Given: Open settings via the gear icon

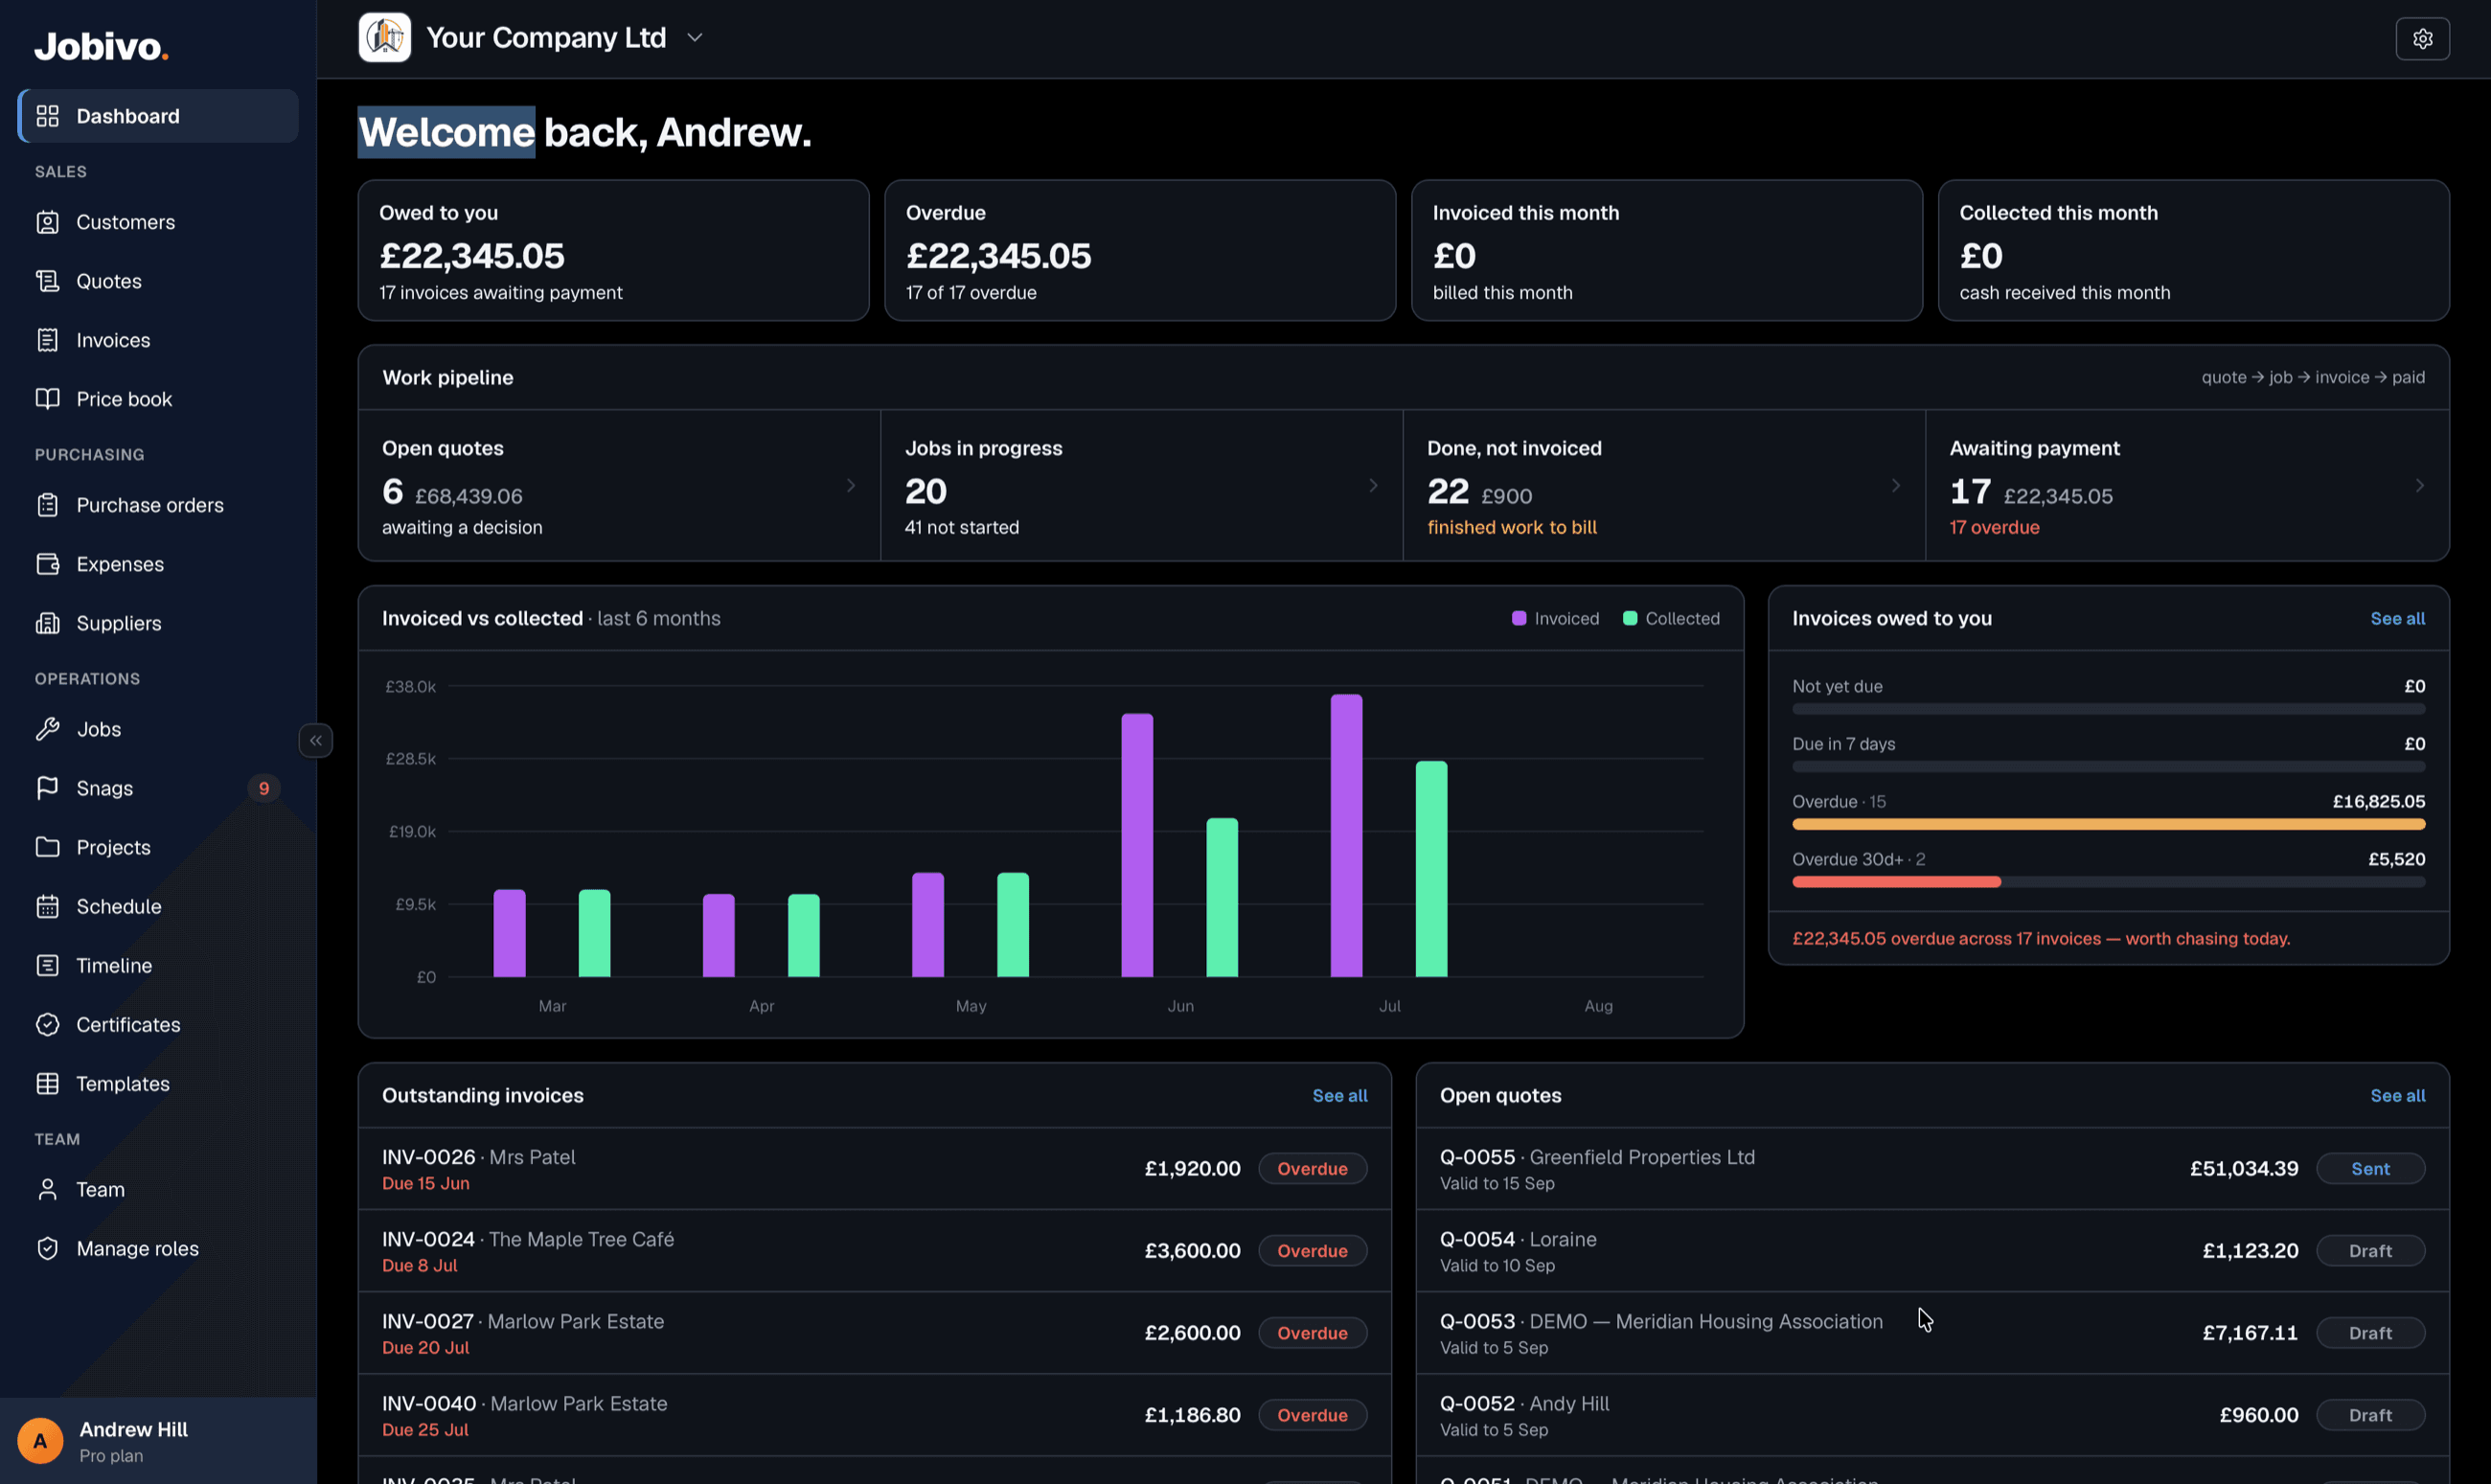Looking at the screenshot, I should [x=2422, y=39].
